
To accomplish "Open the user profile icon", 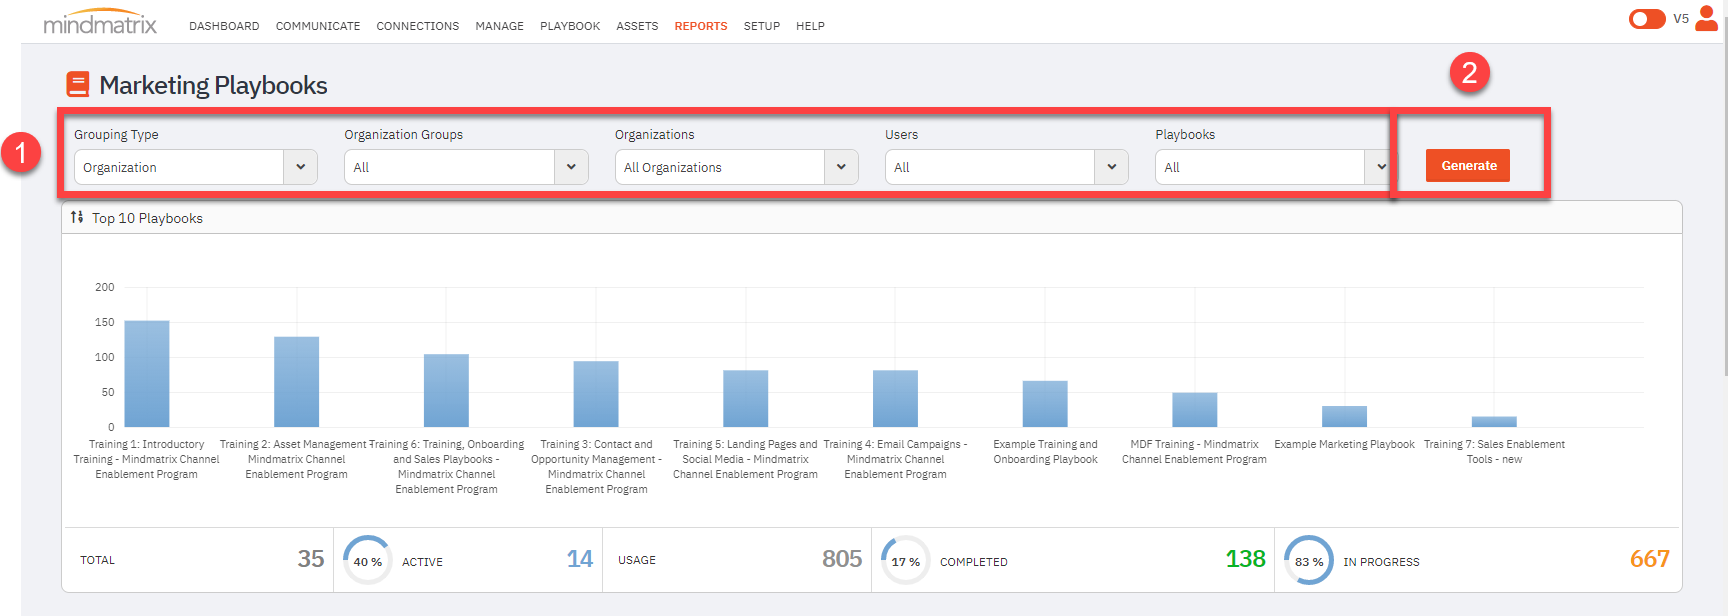I will [1707, 18].
